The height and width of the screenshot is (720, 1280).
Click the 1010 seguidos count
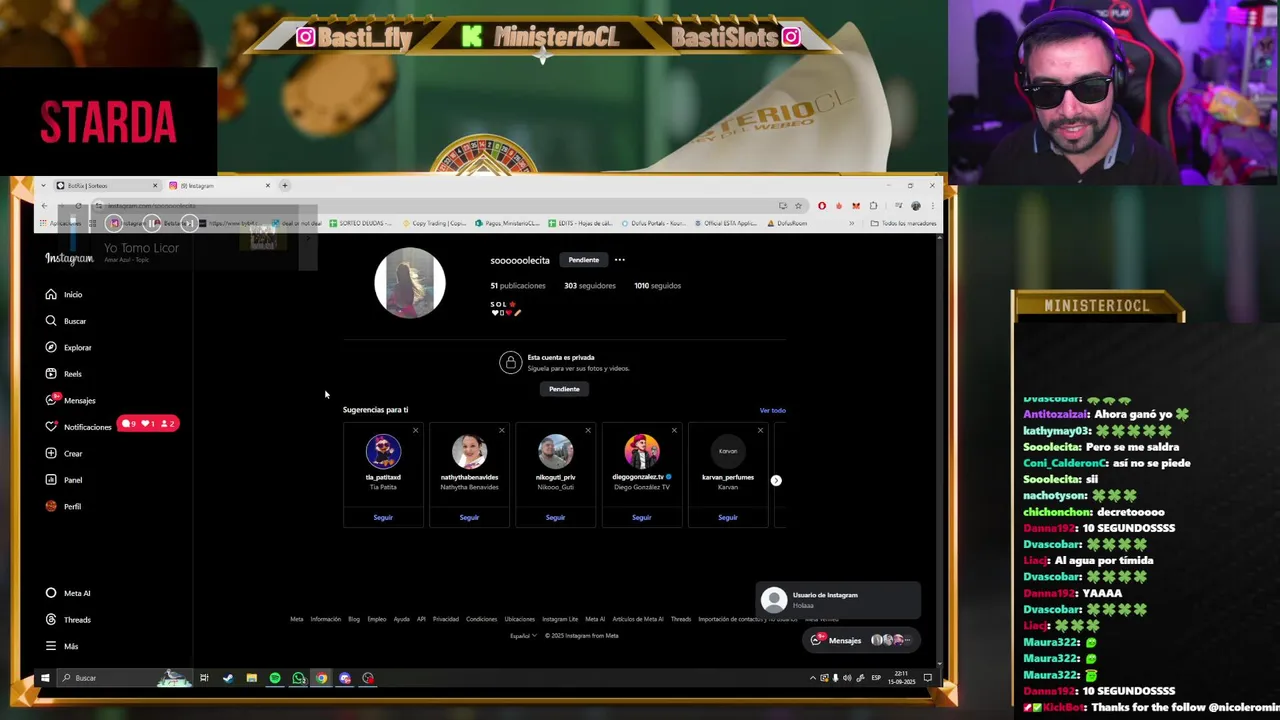point(657,286)
